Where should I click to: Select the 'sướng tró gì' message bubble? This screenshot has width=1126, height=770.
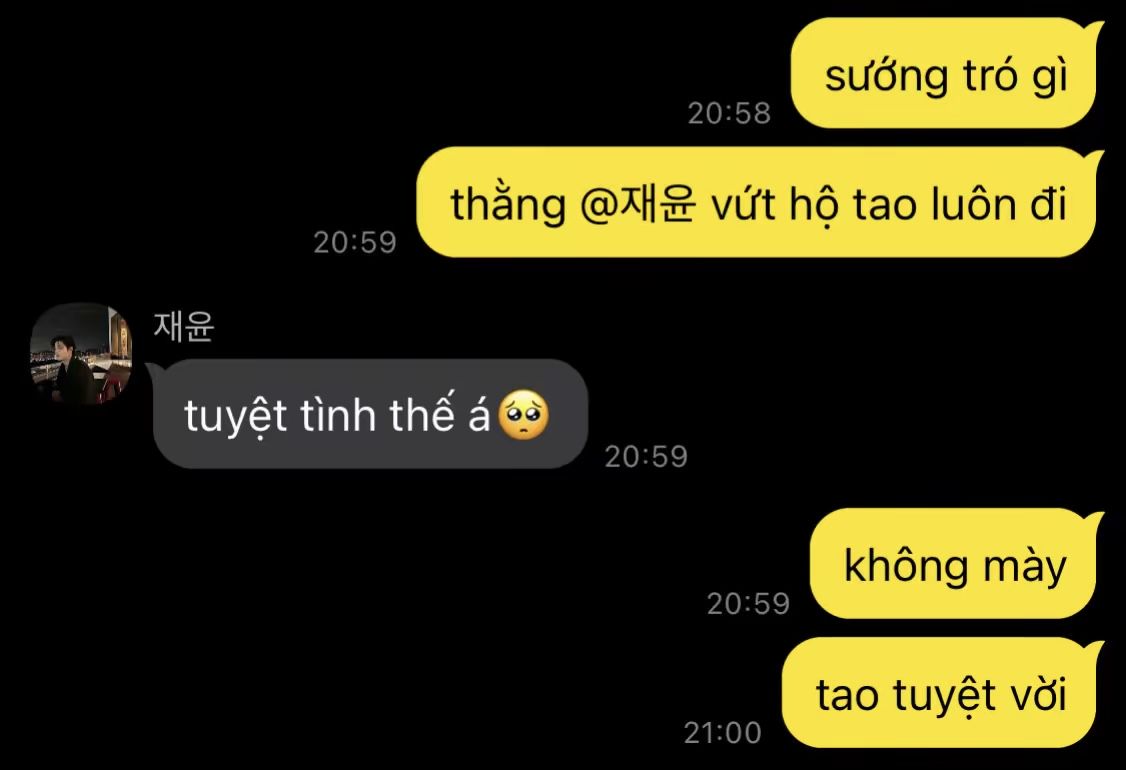pyautogui.click(x=946, y=73)
